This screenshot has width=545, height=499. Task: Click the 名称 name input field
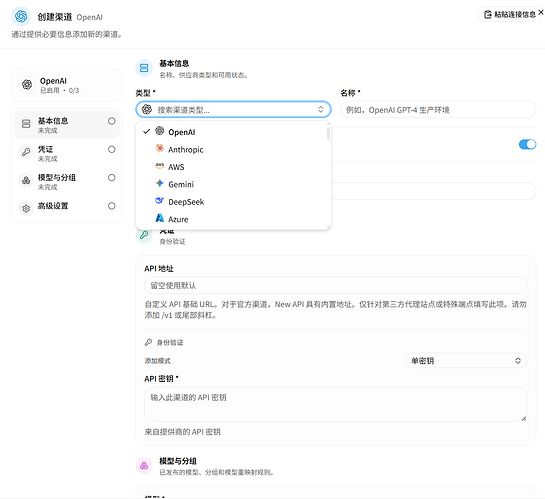(x=438, y=110)
